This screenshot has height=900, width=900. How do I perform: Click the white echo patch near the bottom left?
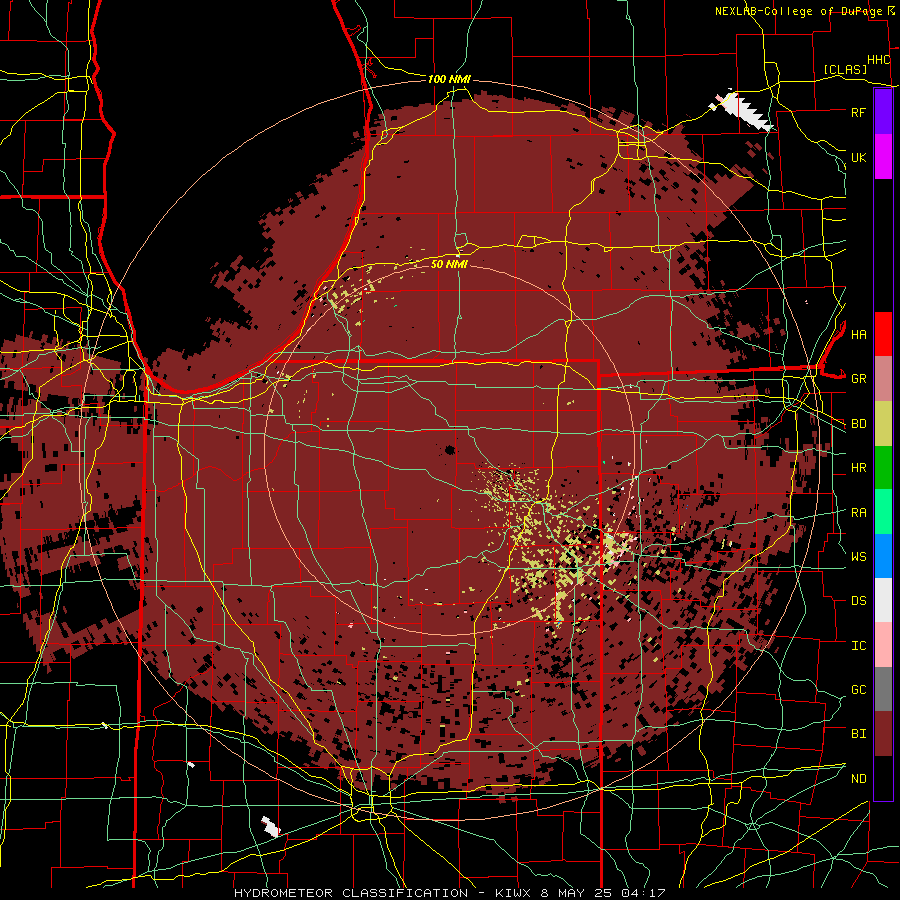tap(270, 827)
